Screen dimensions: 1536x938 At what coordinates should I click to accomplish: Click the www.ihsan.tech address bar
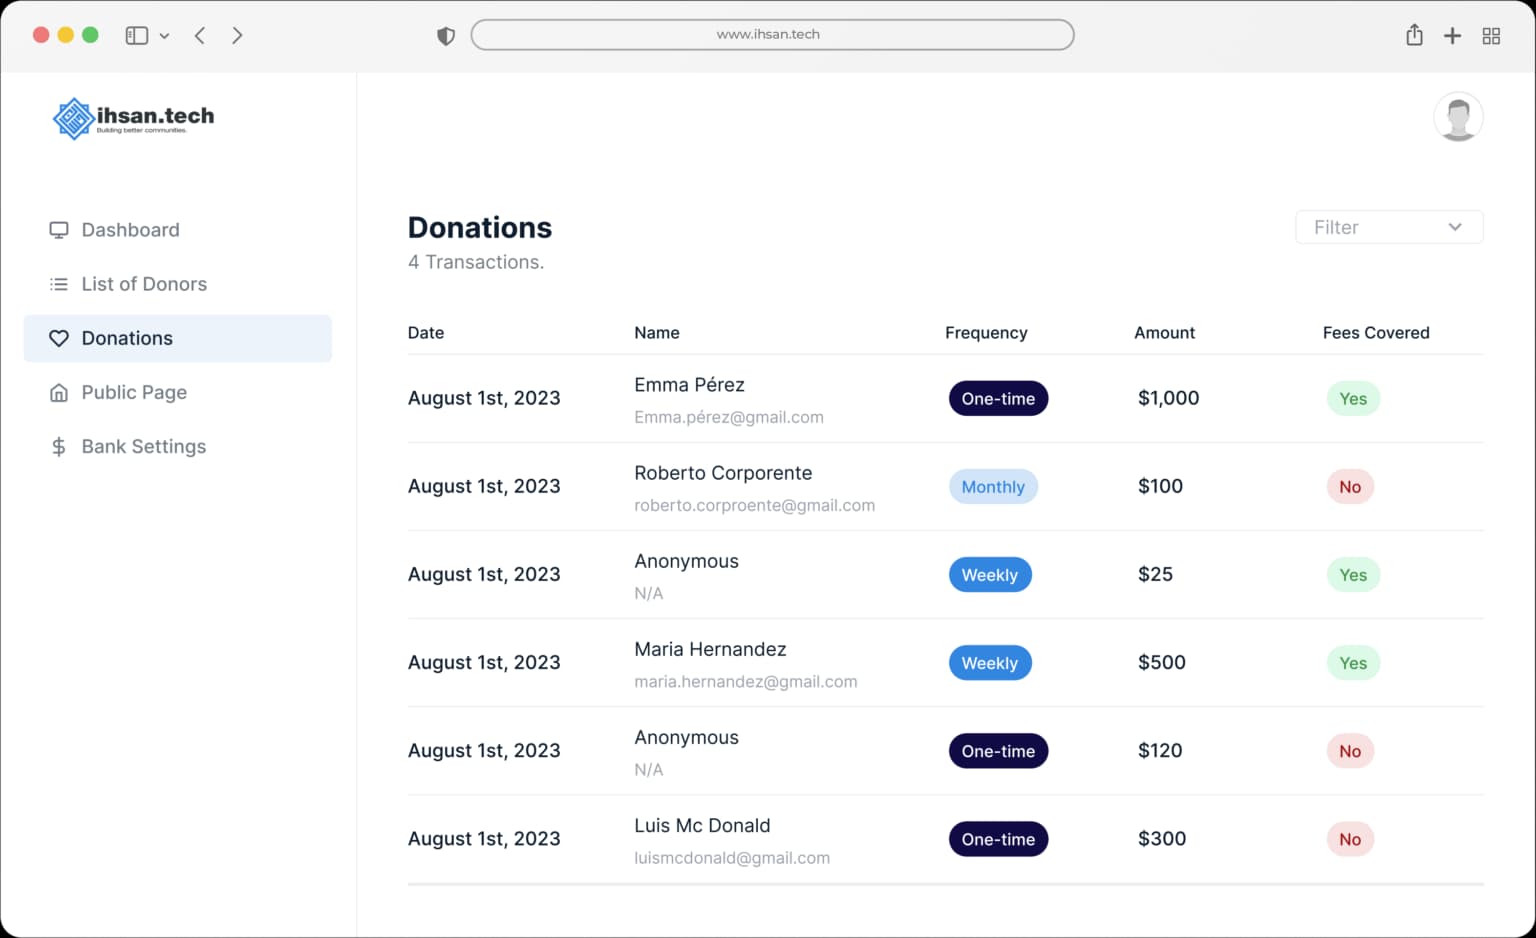771,35
